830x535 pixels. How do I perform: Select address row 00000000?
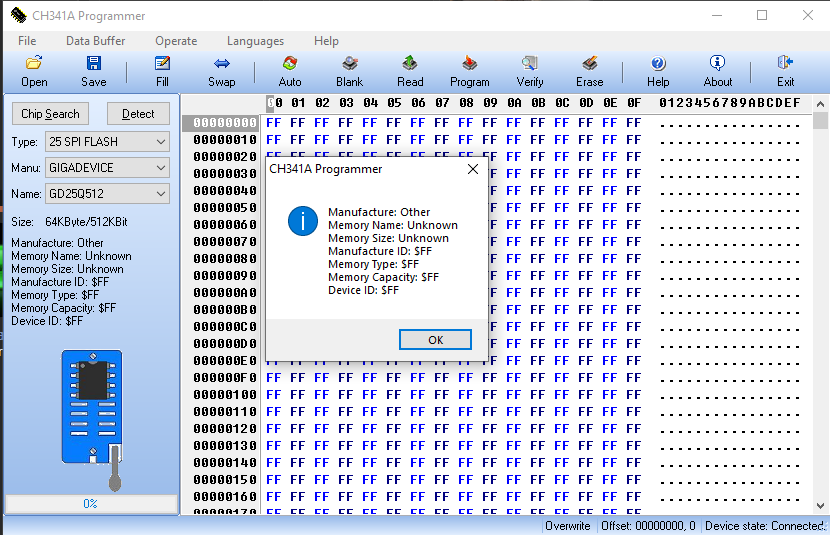[224, 123]
